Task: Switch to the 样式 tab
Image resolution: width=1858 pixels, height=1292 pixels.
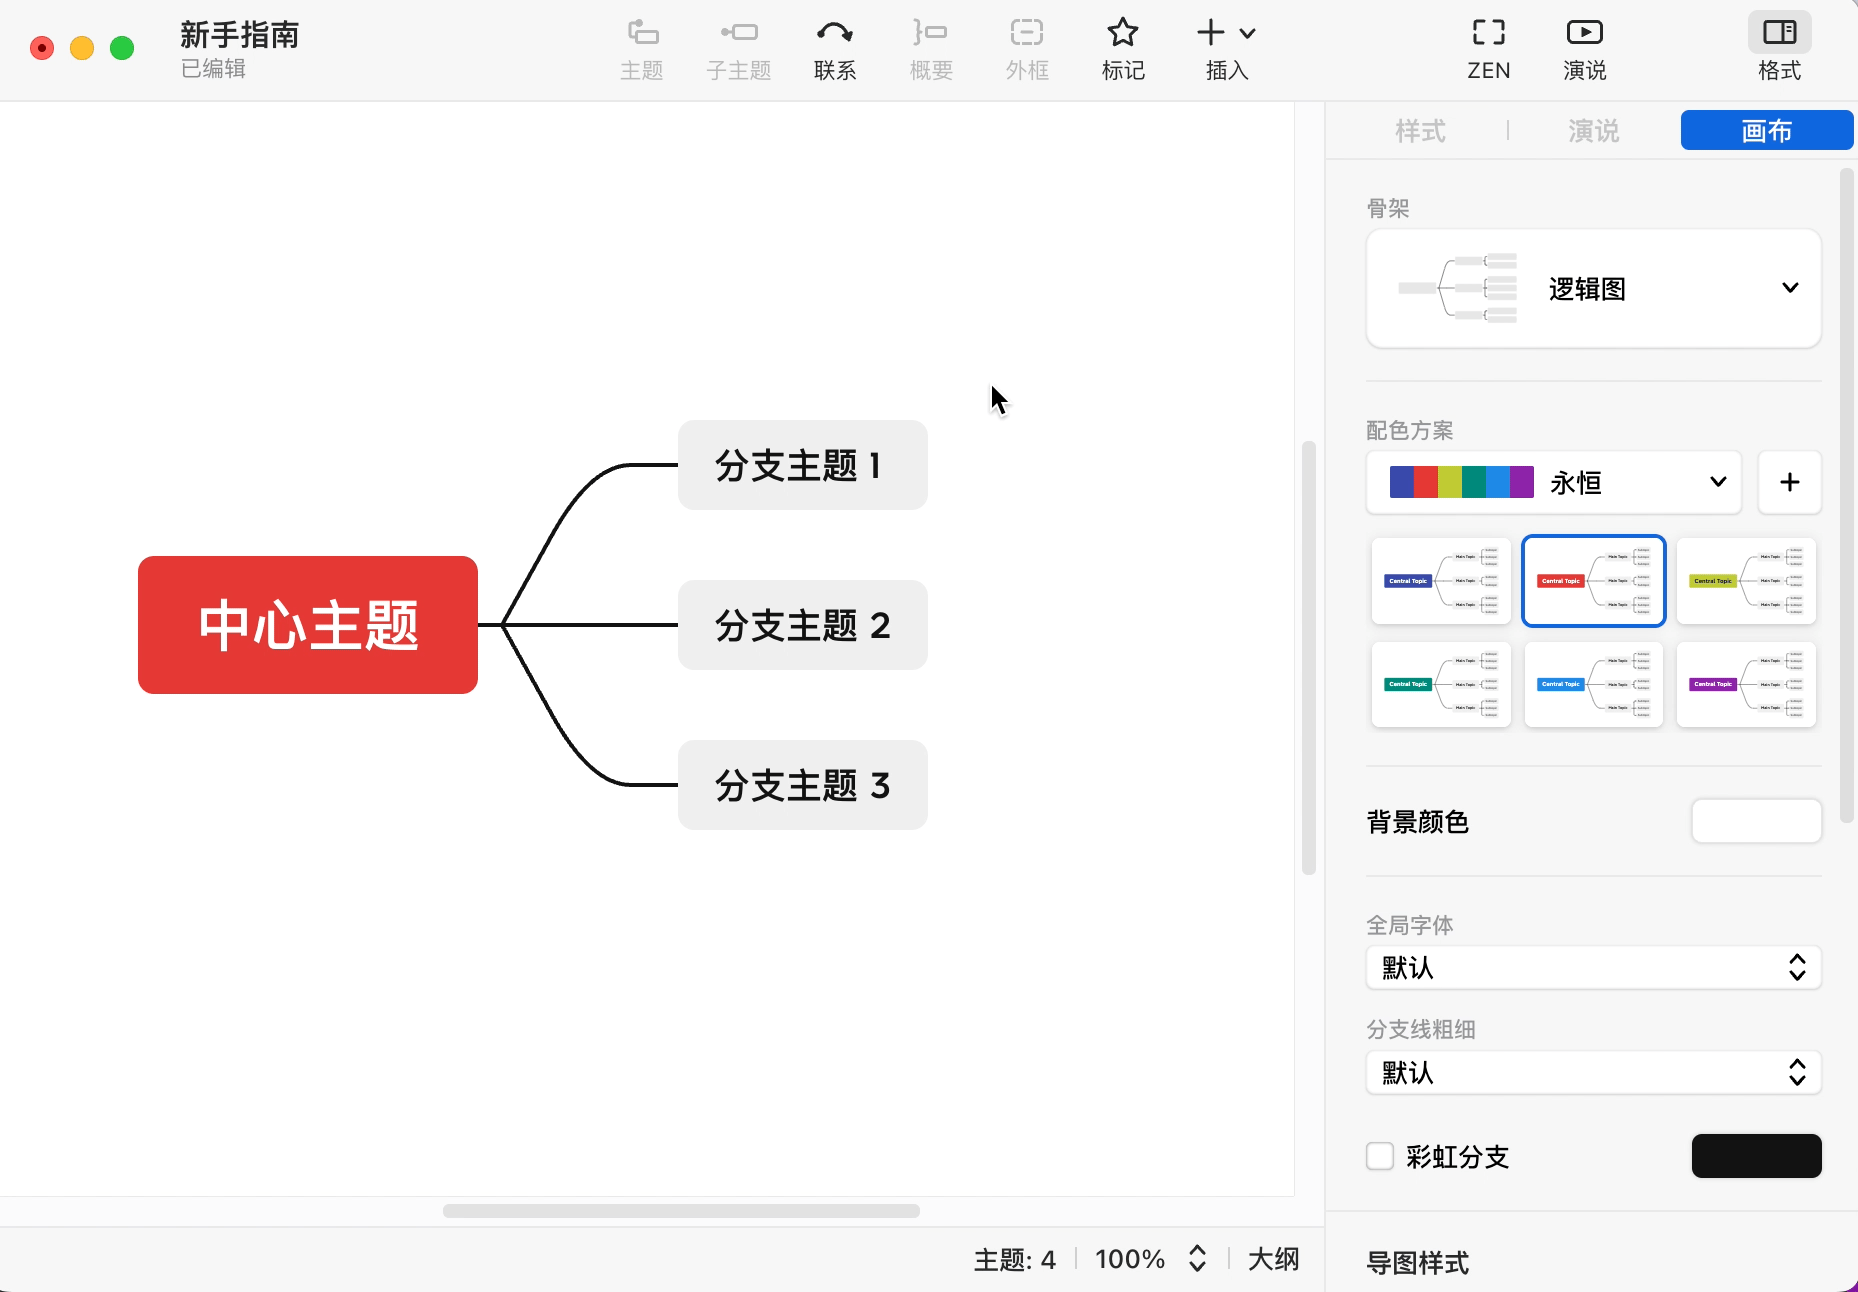Action: [1419, 130]
